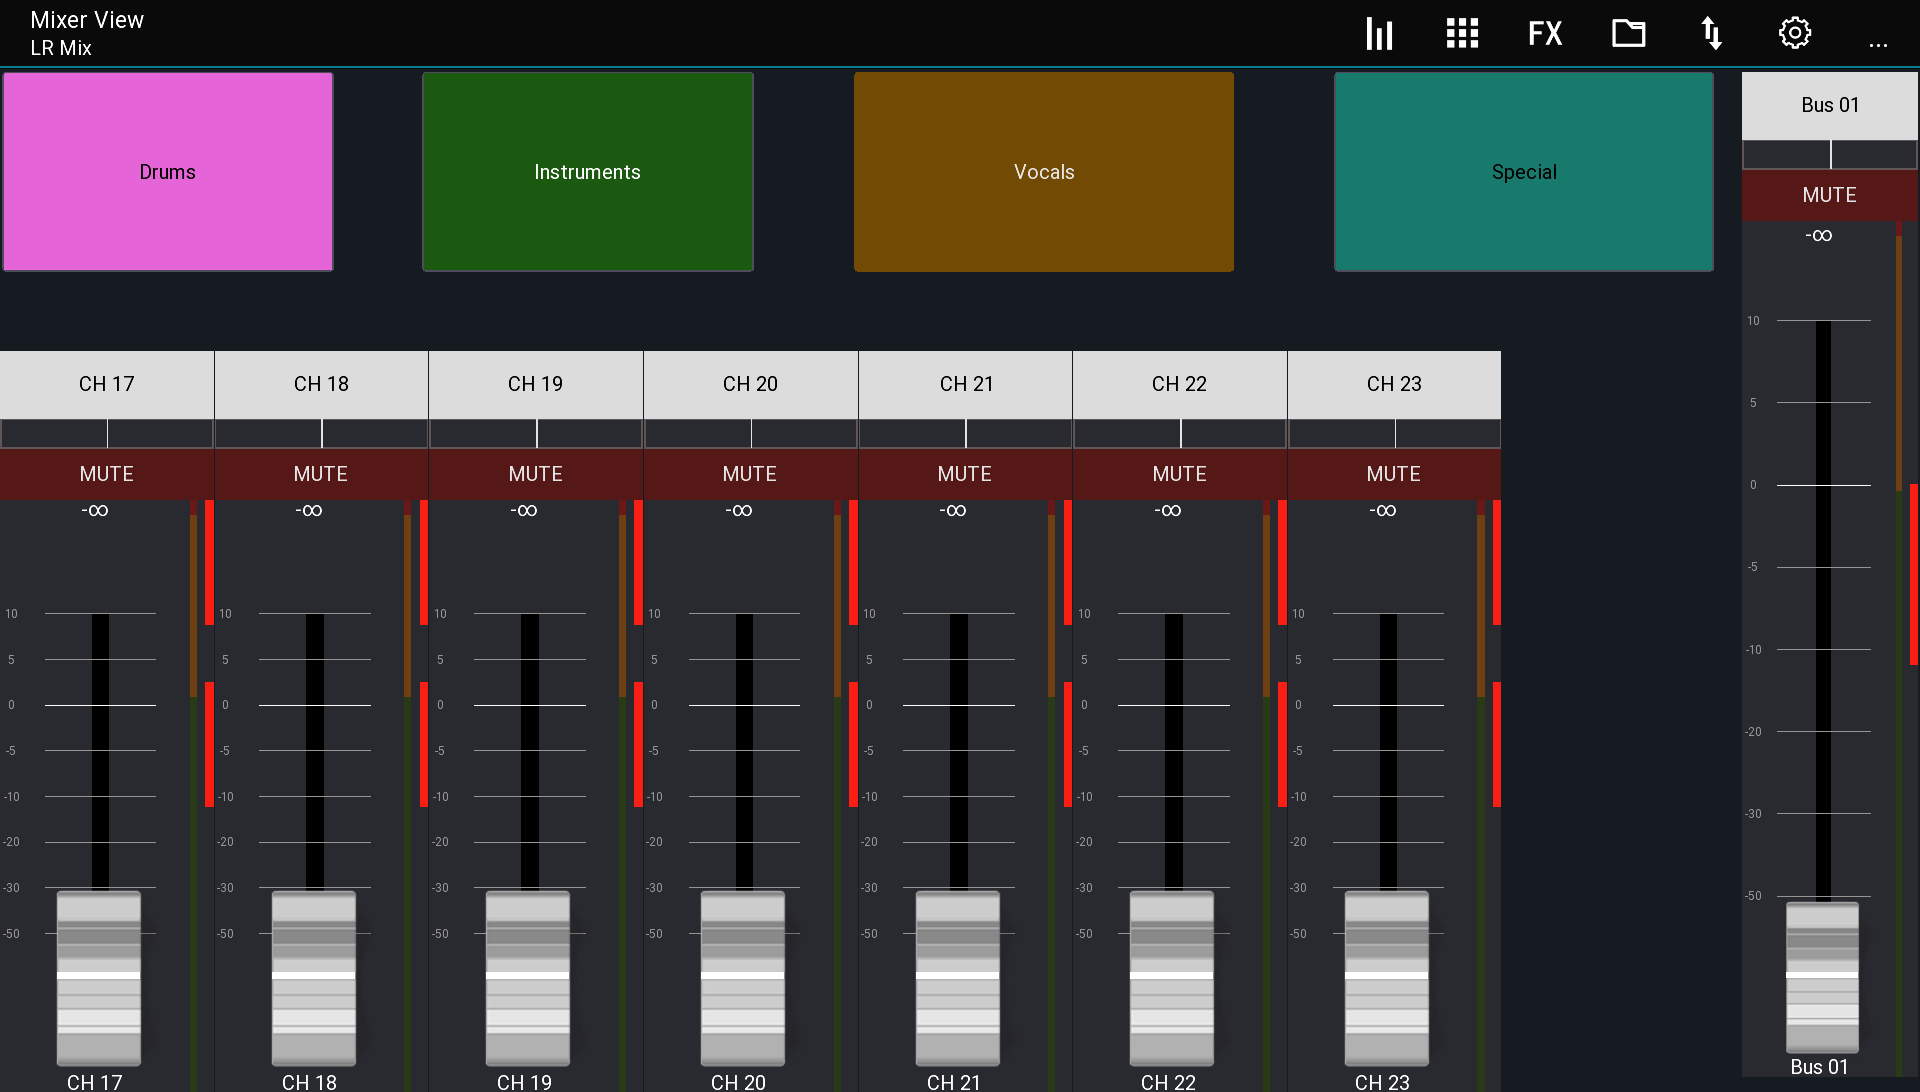Open the folder scenes icon
The image size is (1920, 1092).
1628,34
